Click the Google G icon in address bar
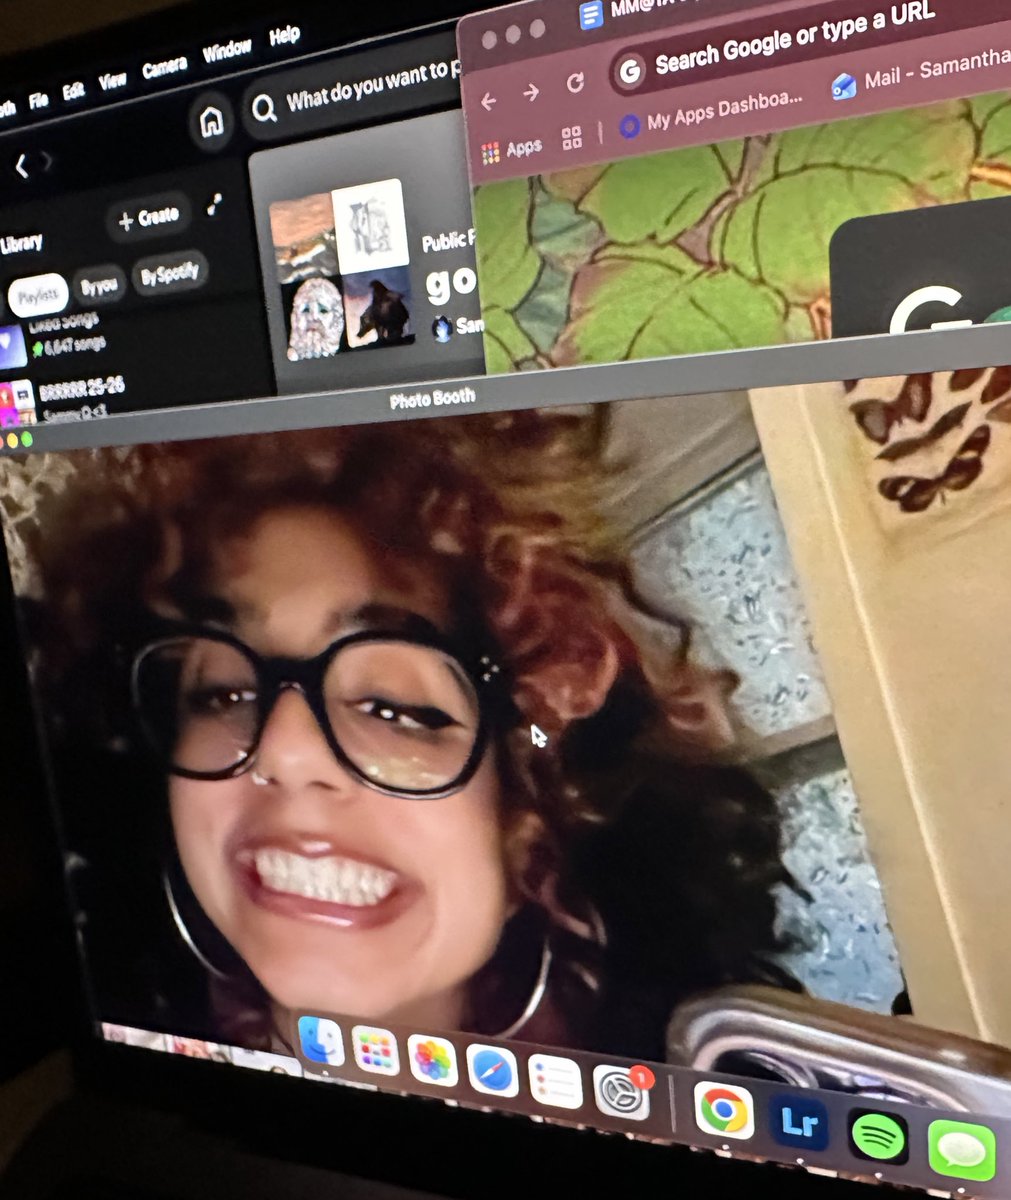Image resolution: width=1011 pixels, height=1200 pixels. 629,71
